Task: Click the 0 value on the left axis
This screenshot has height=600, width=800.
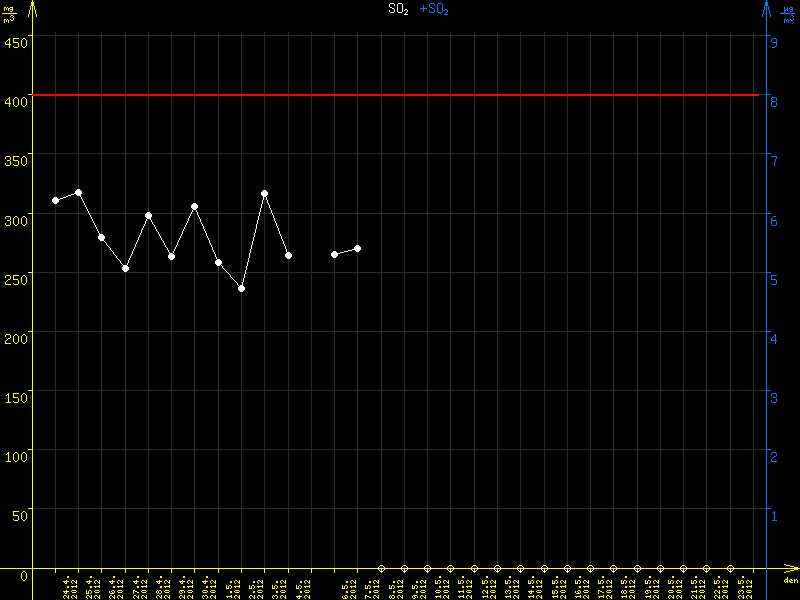Action: (24, 576)
